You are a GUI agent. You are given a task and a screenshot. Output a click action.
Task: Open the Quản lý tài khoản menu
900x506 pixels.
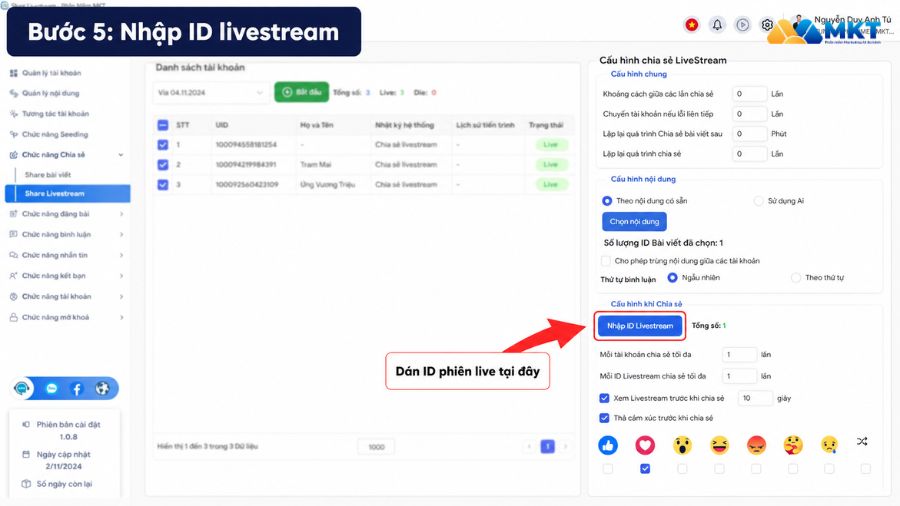click(52, 73)
